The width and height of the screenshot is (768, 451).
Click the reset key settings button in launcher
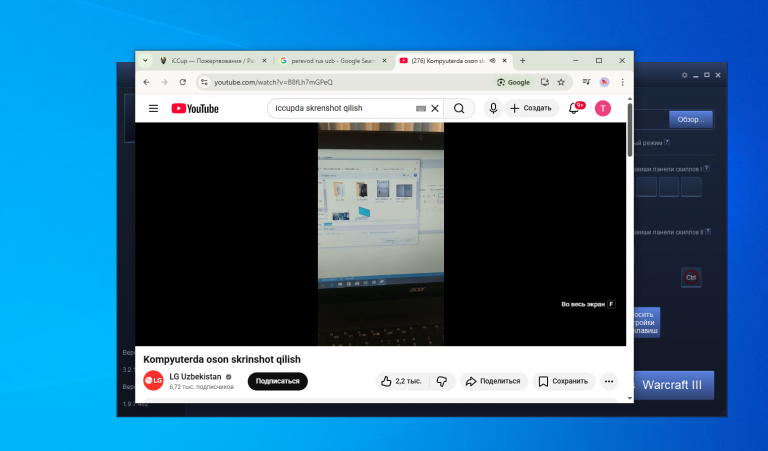coord(647,322)
